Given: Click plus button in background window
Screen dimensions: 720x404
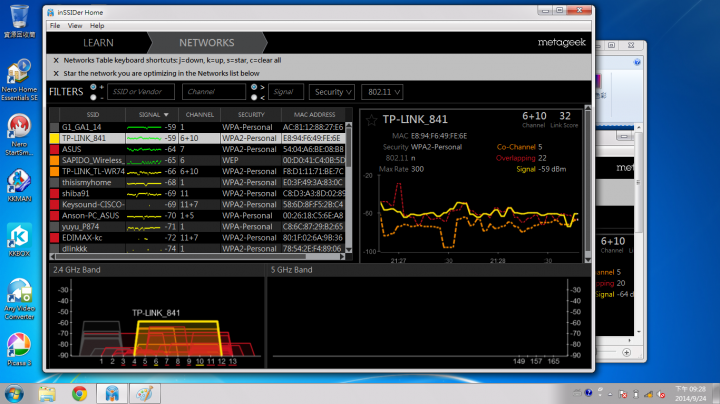Looking at the screenshot, I should (x=626, y=353).
